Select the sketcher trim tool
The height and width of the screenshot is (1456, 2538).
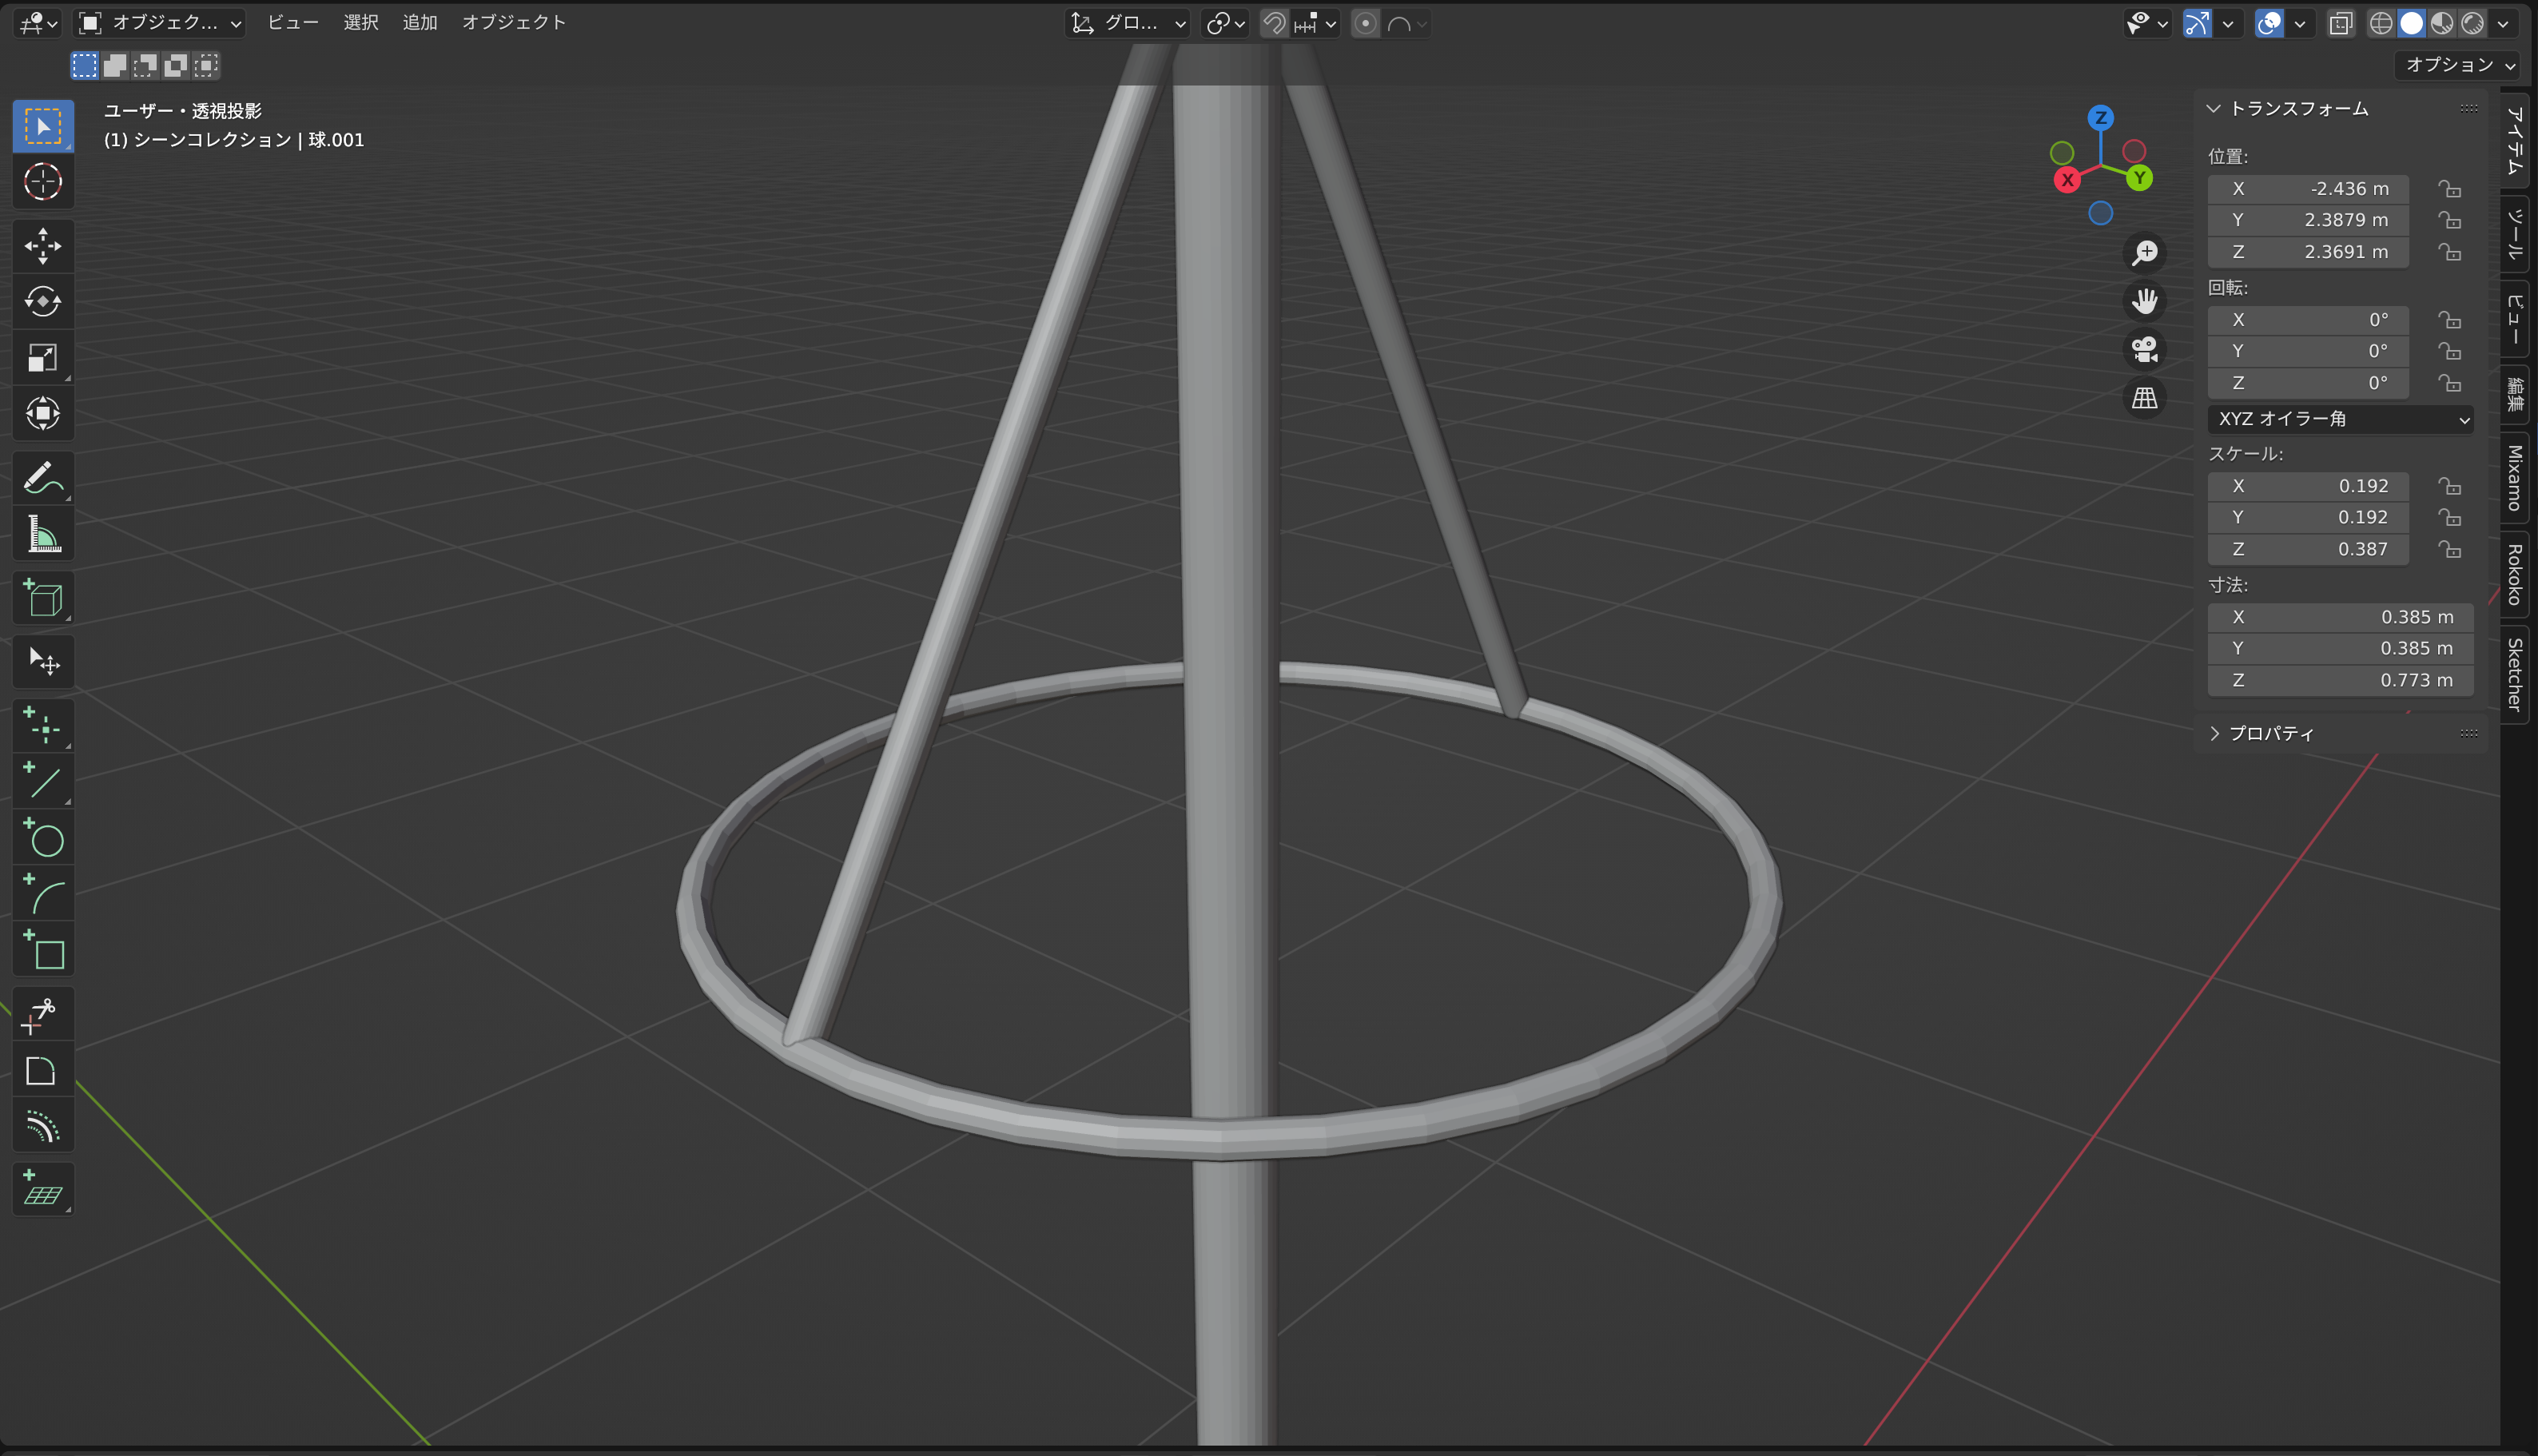[43, 1015]
